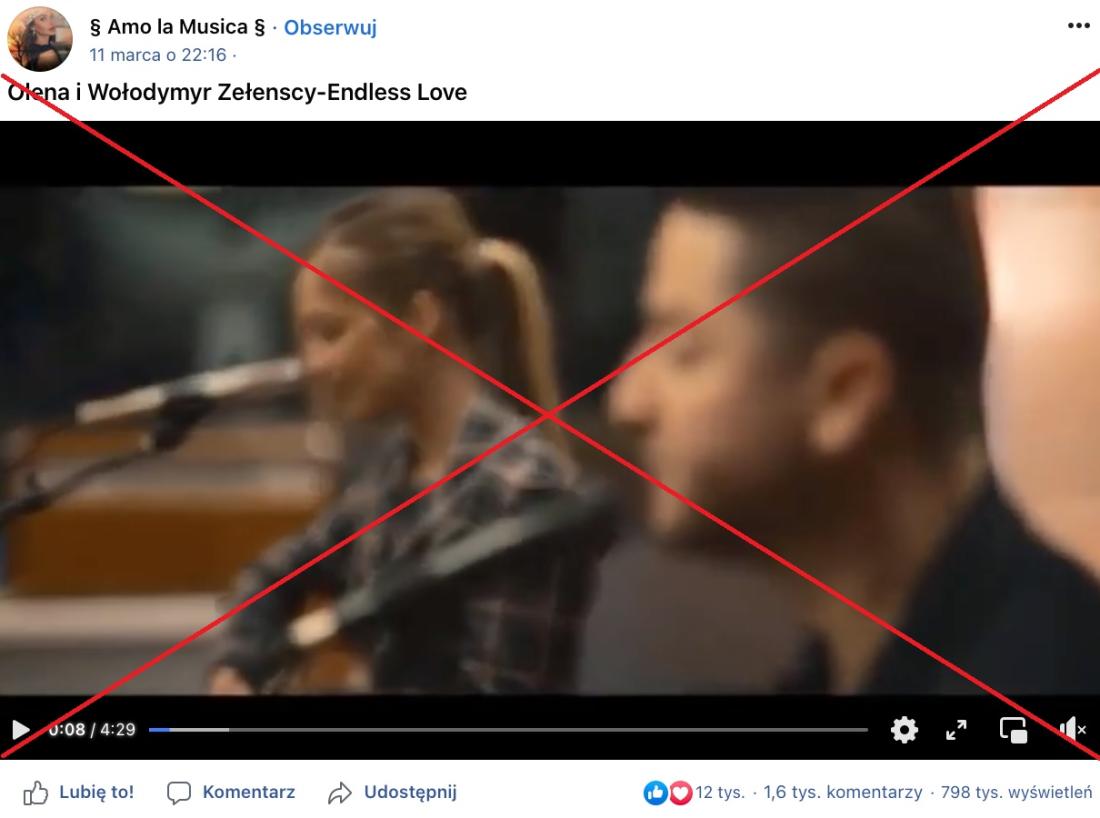This screenshot has height=818, width=1100.
Task: Play the video
Action: 21,730
